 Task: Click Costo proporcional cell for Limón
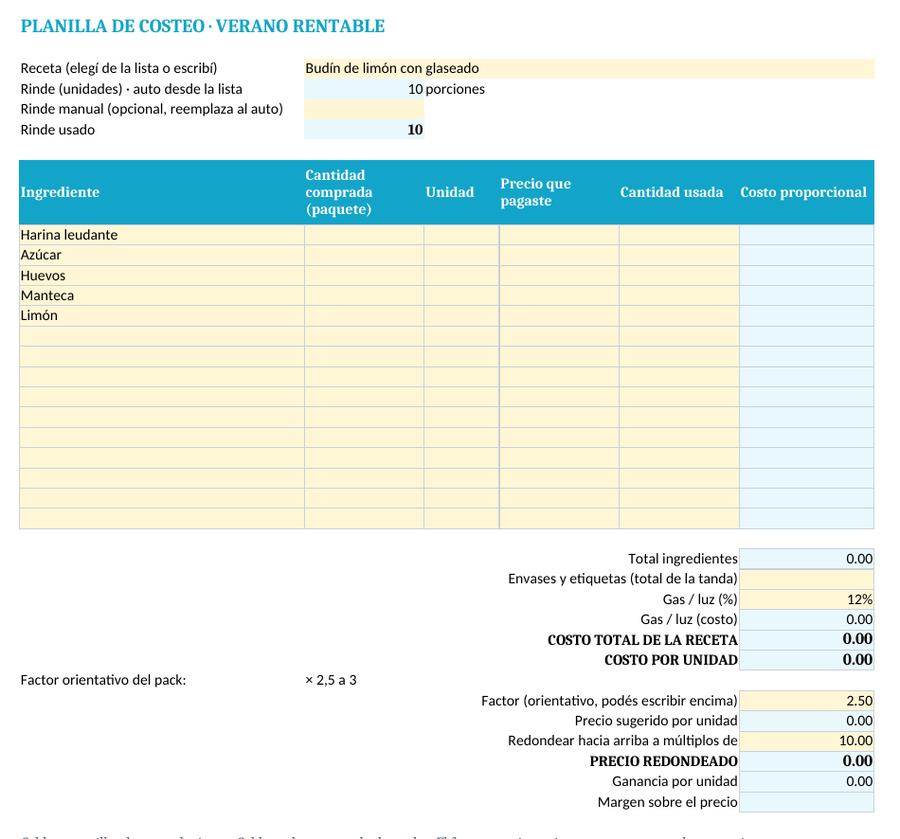tap(806, 316)
